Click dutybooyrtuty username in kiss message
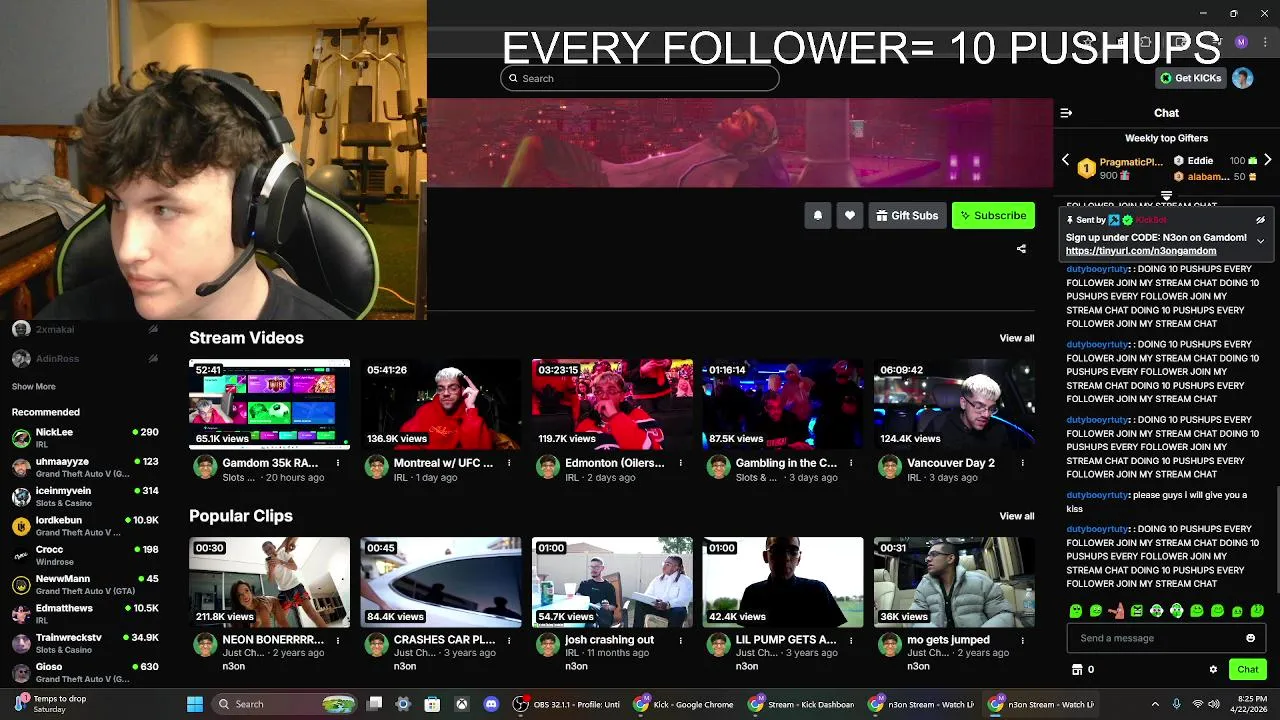 (1097, 495)
